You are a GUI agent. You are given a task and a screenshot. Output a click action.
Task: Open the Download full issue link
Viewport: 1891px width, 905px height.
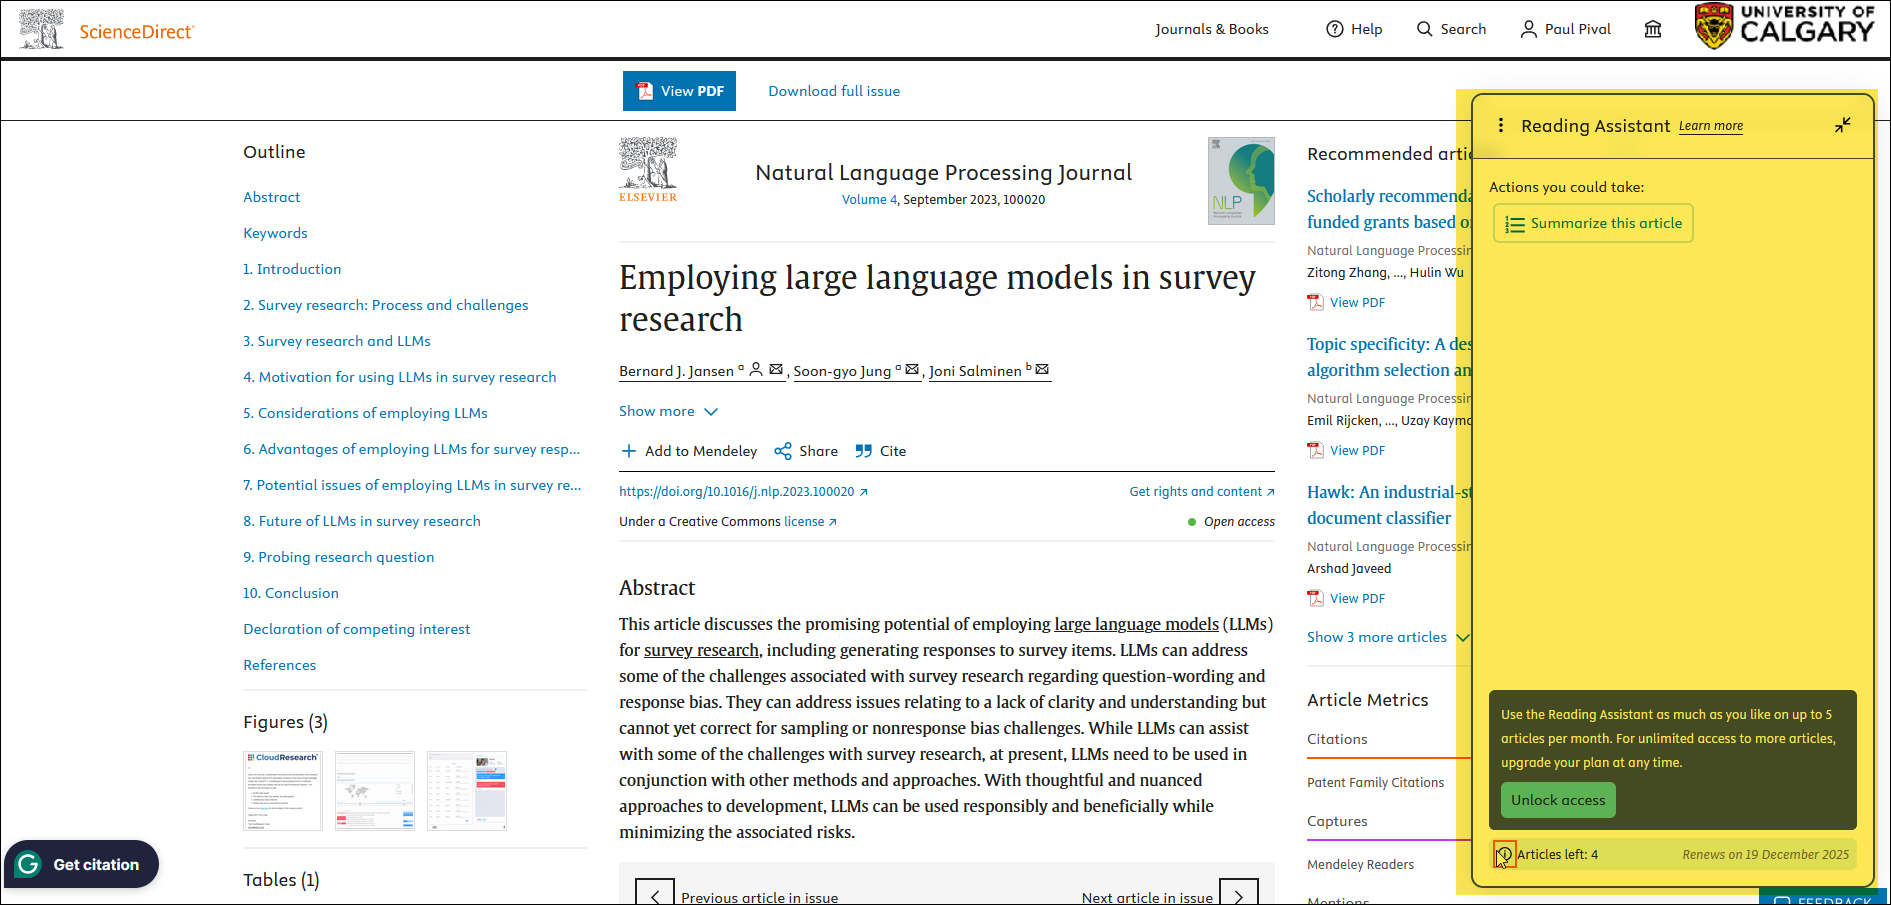pos(833,91)
